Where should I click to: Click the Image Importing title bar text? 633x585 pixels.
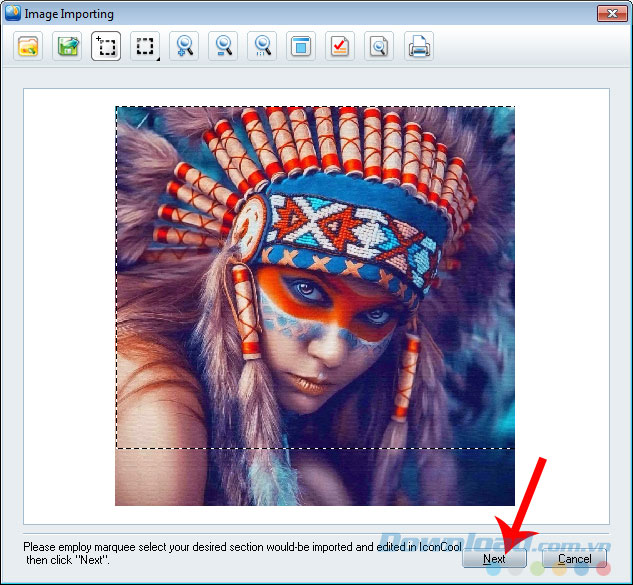click(69, 14)
